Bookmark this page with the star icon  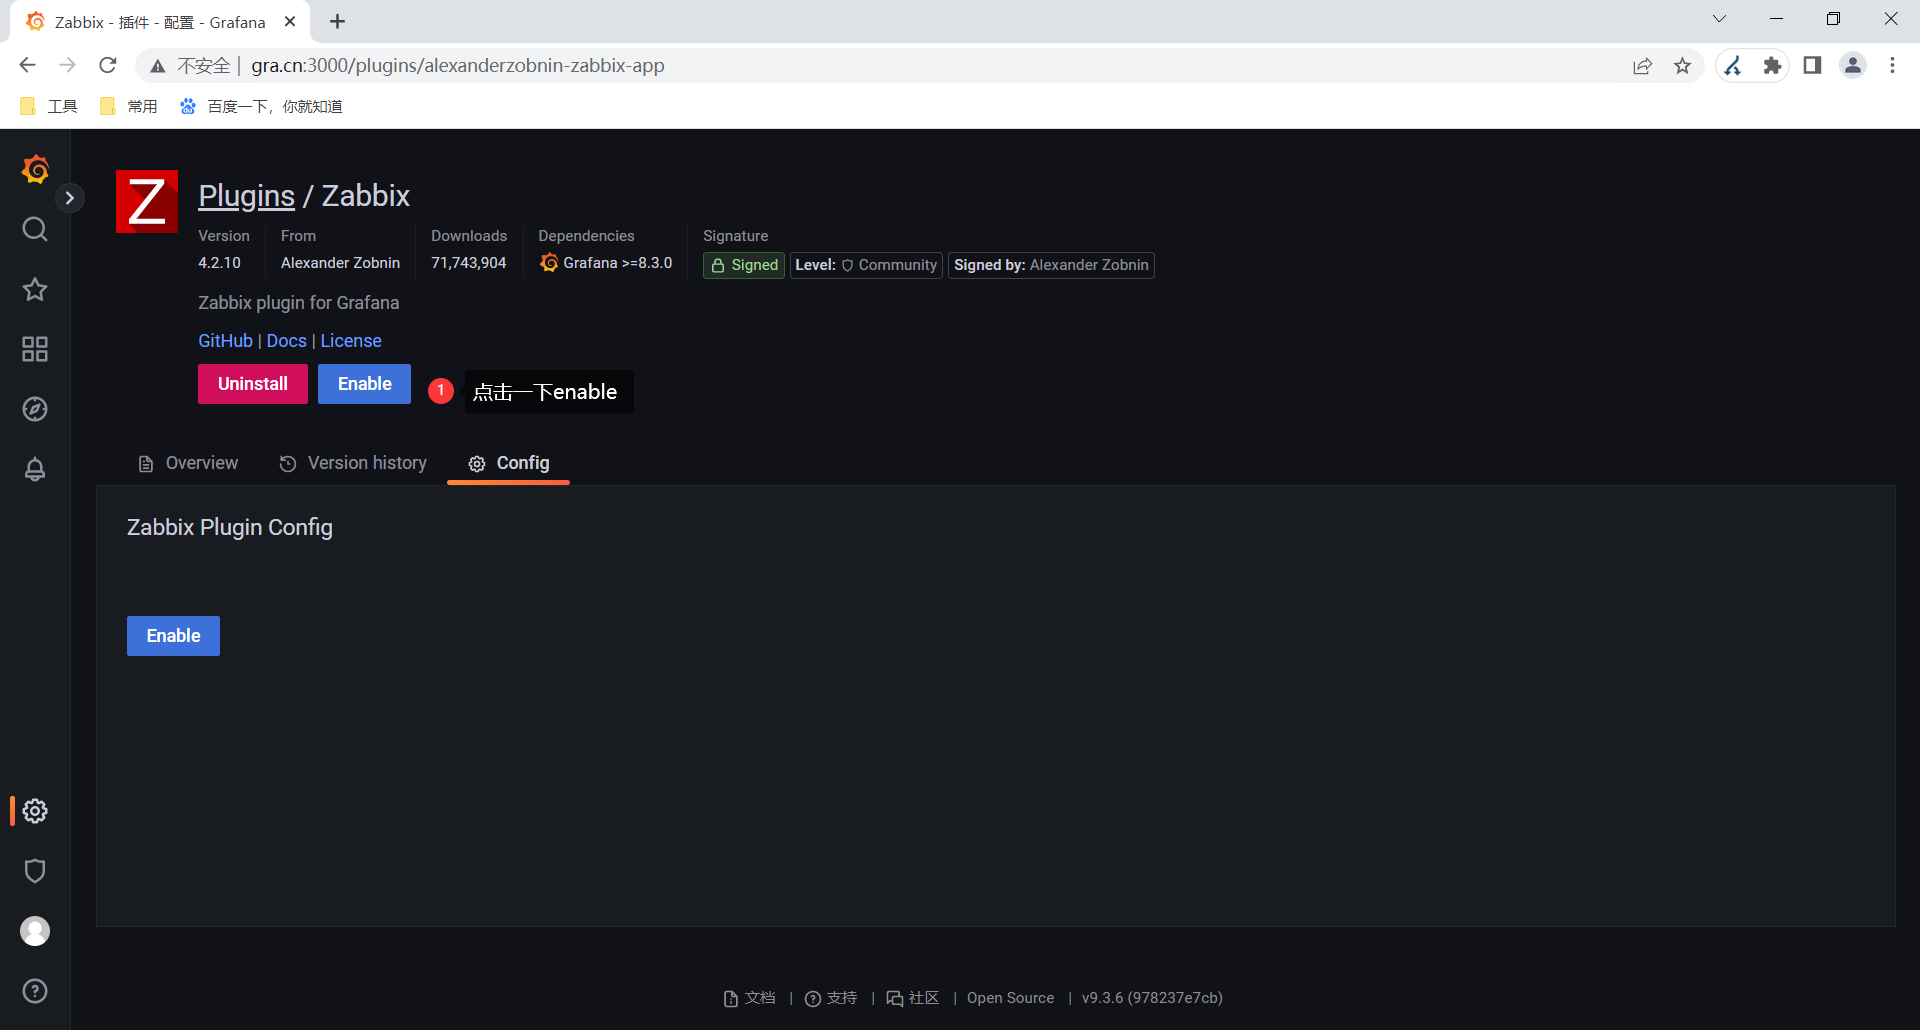pyautogui.click(x=1683, y=66)
